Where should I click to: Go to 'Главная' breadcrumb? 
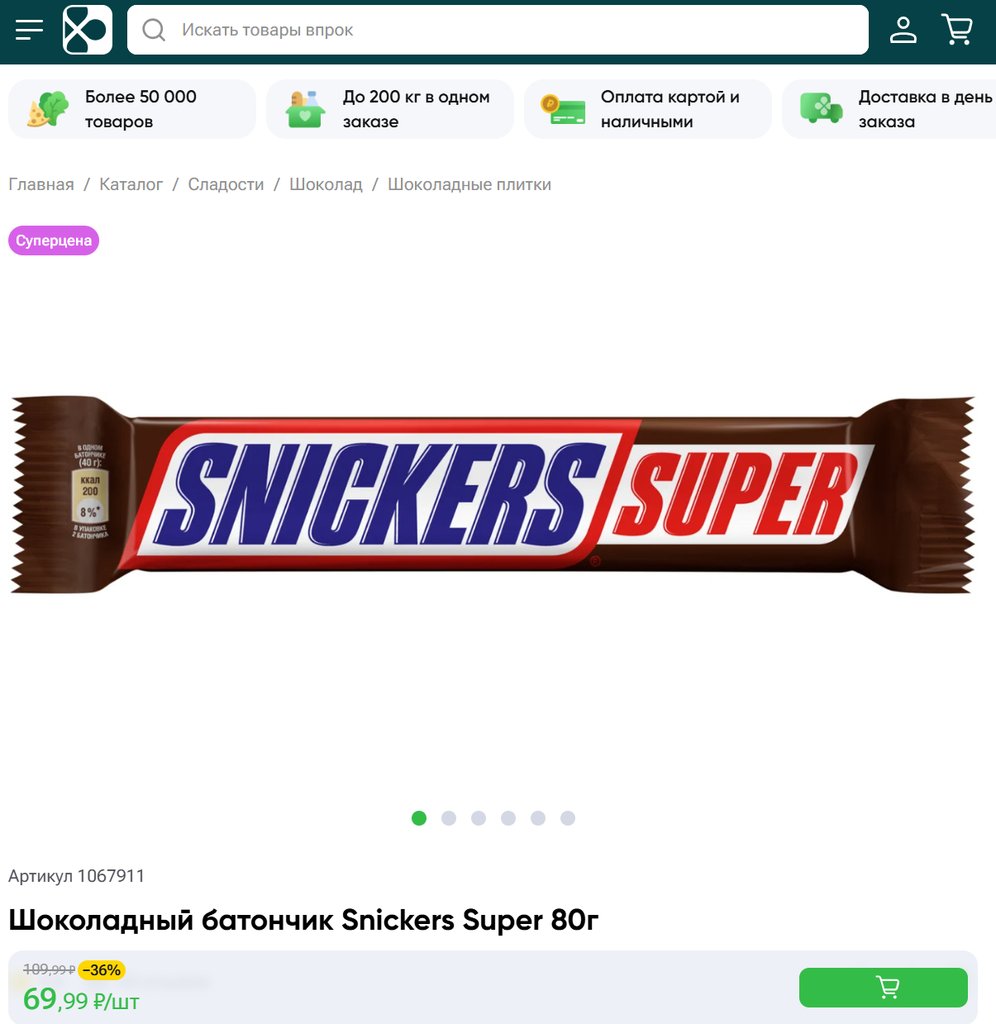[41, 185]
